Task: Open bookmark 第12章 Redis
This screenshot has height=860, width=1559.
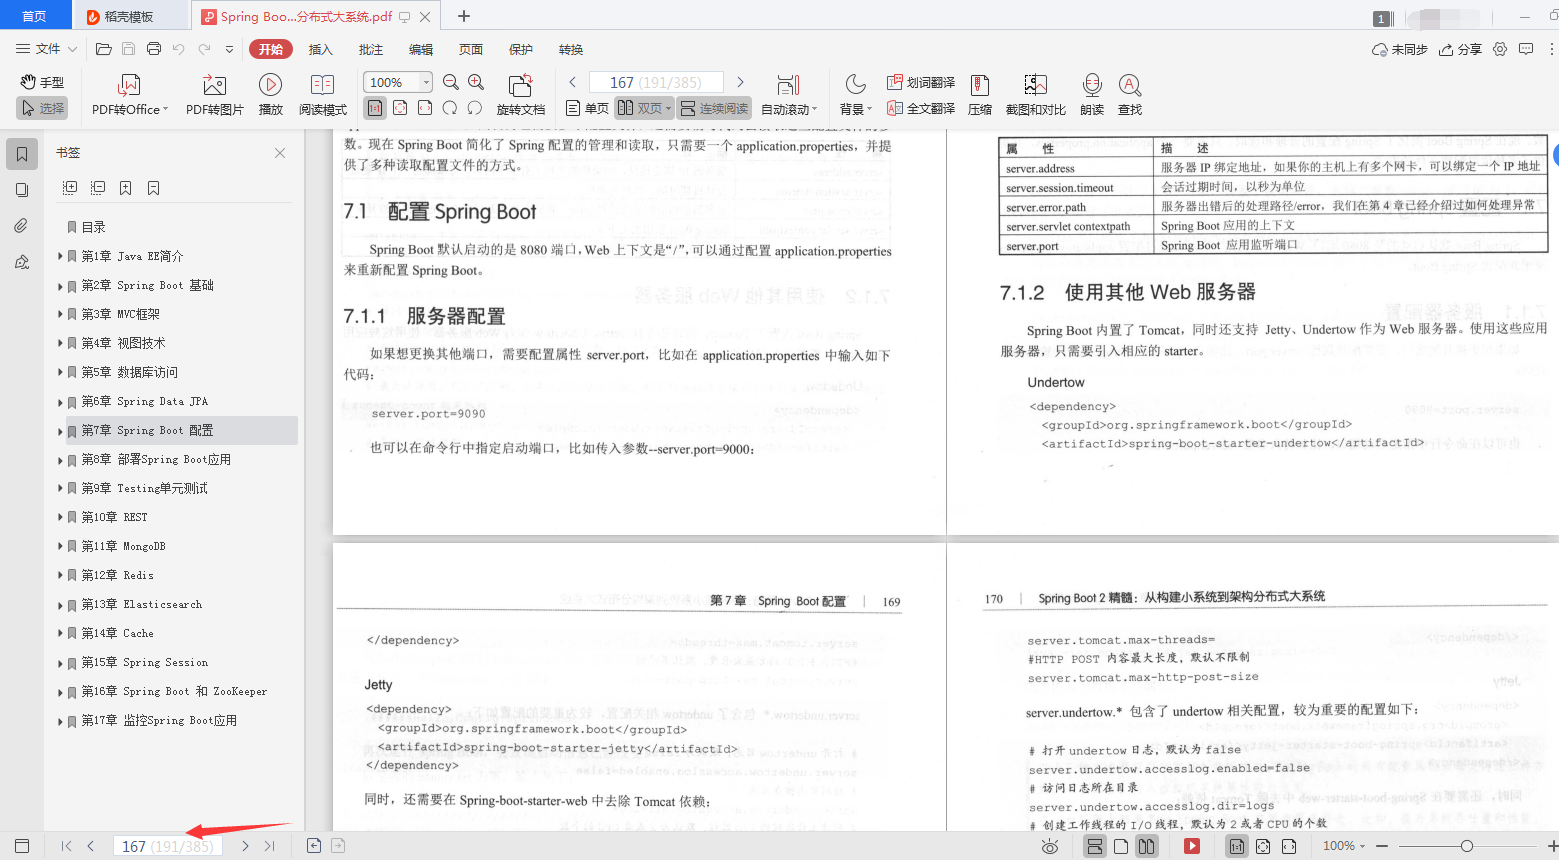Action: click(x=118, y=575)
